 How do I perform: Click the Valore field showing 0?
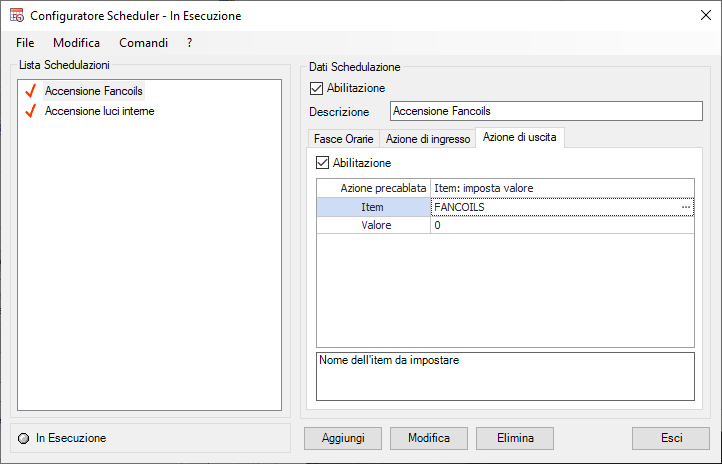point(561,226)
